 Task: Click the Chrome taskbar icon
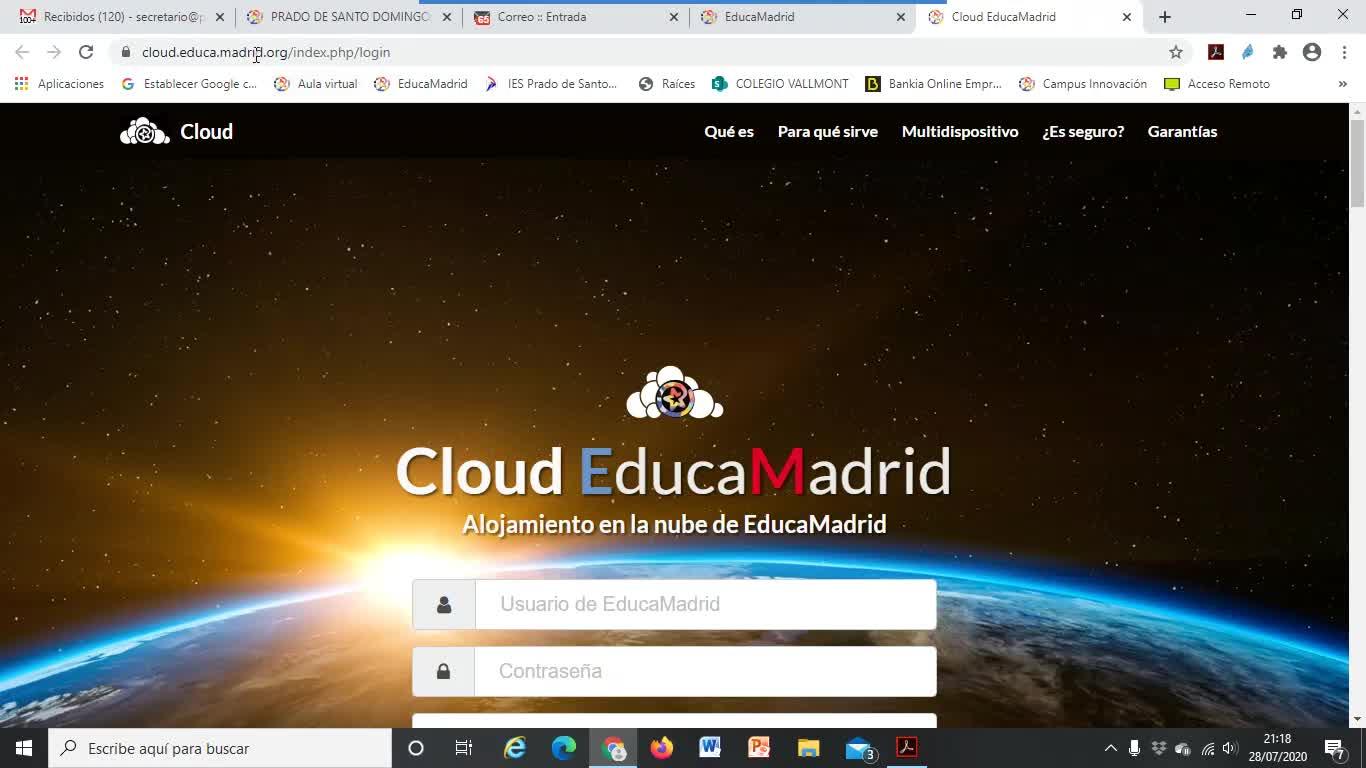(613, 748)
